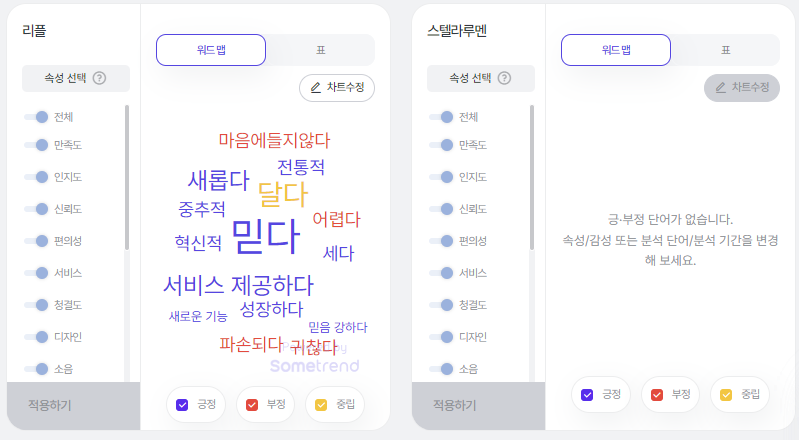Select the 워드 맵 tab in 스텔라루멘 panel
Screen dimensions: 799x440
point(616,50)
